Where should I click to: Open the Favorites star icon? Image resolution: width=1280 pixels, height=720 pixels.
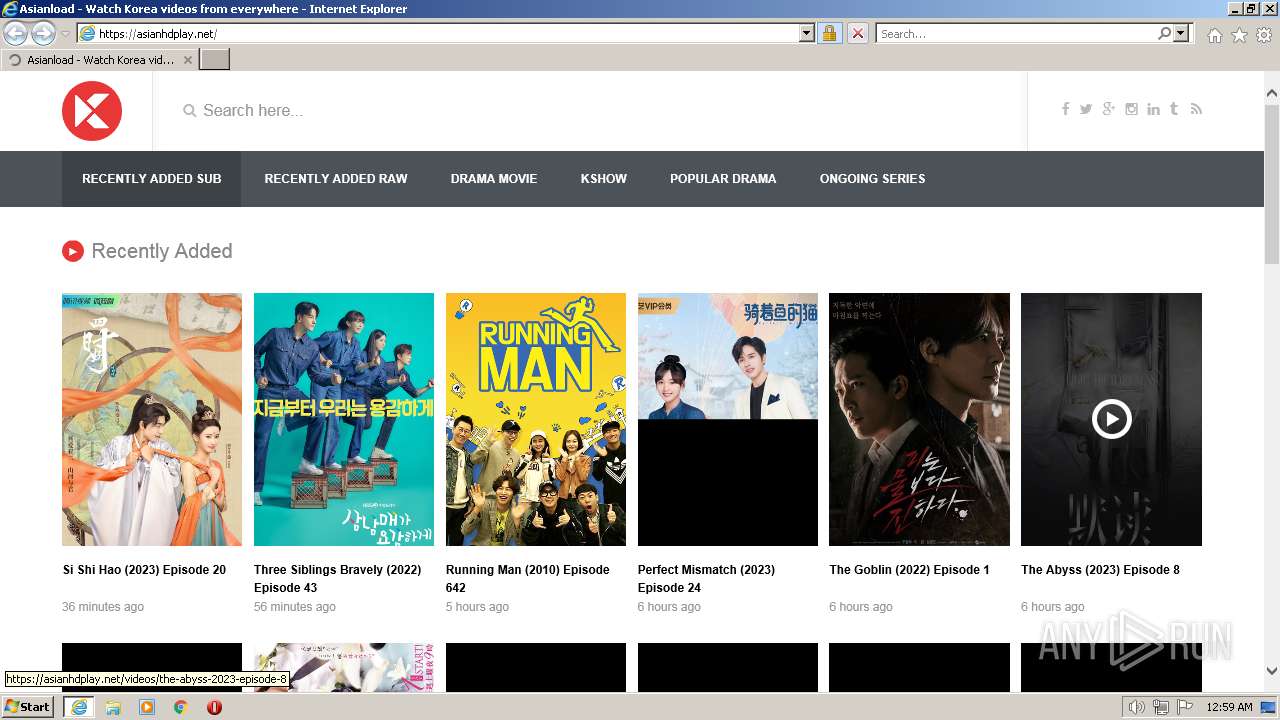pyautogui.click(x=1239, y=35)
